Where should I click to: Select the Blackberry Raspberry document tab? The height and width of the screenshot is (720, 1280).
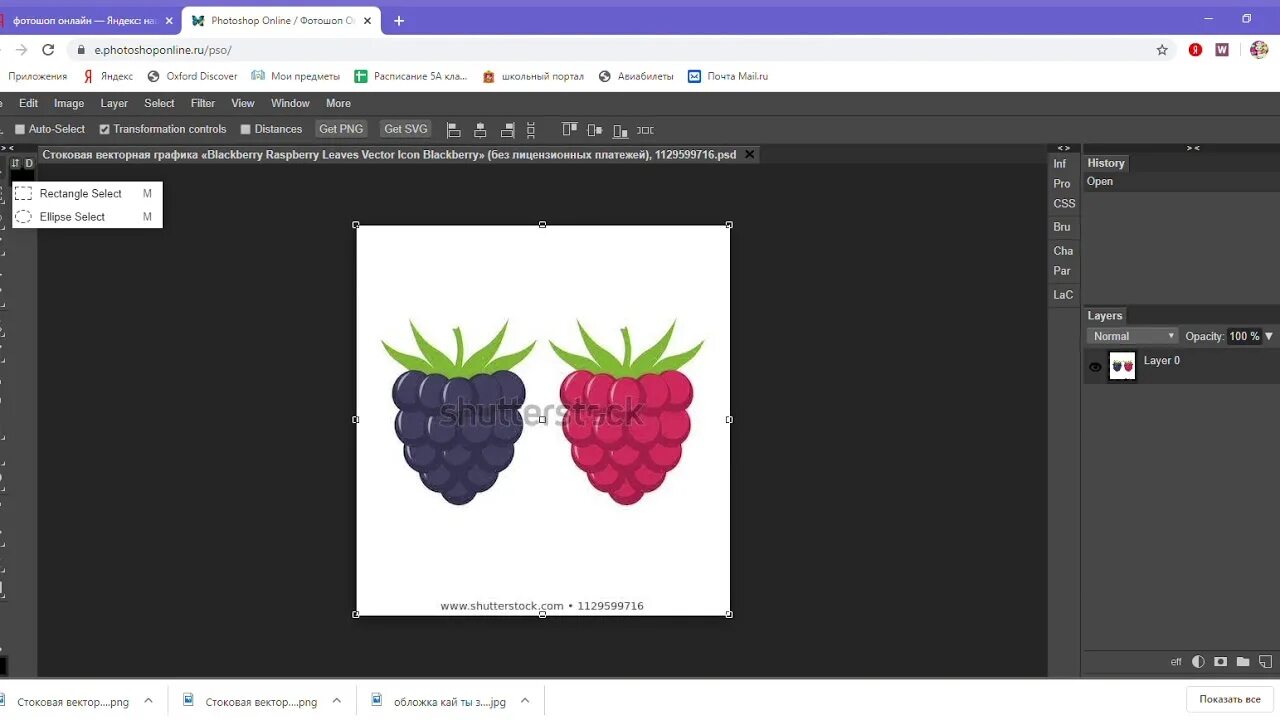pos(389,154)
